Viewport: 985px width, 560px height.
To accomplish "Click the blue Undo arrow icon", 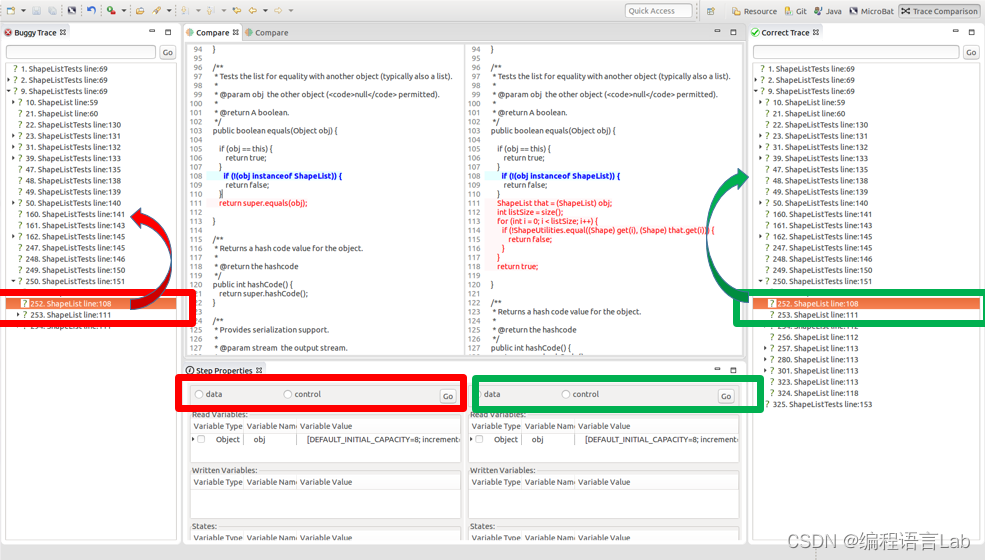I will pyautogui.click(x=91, y=11).
